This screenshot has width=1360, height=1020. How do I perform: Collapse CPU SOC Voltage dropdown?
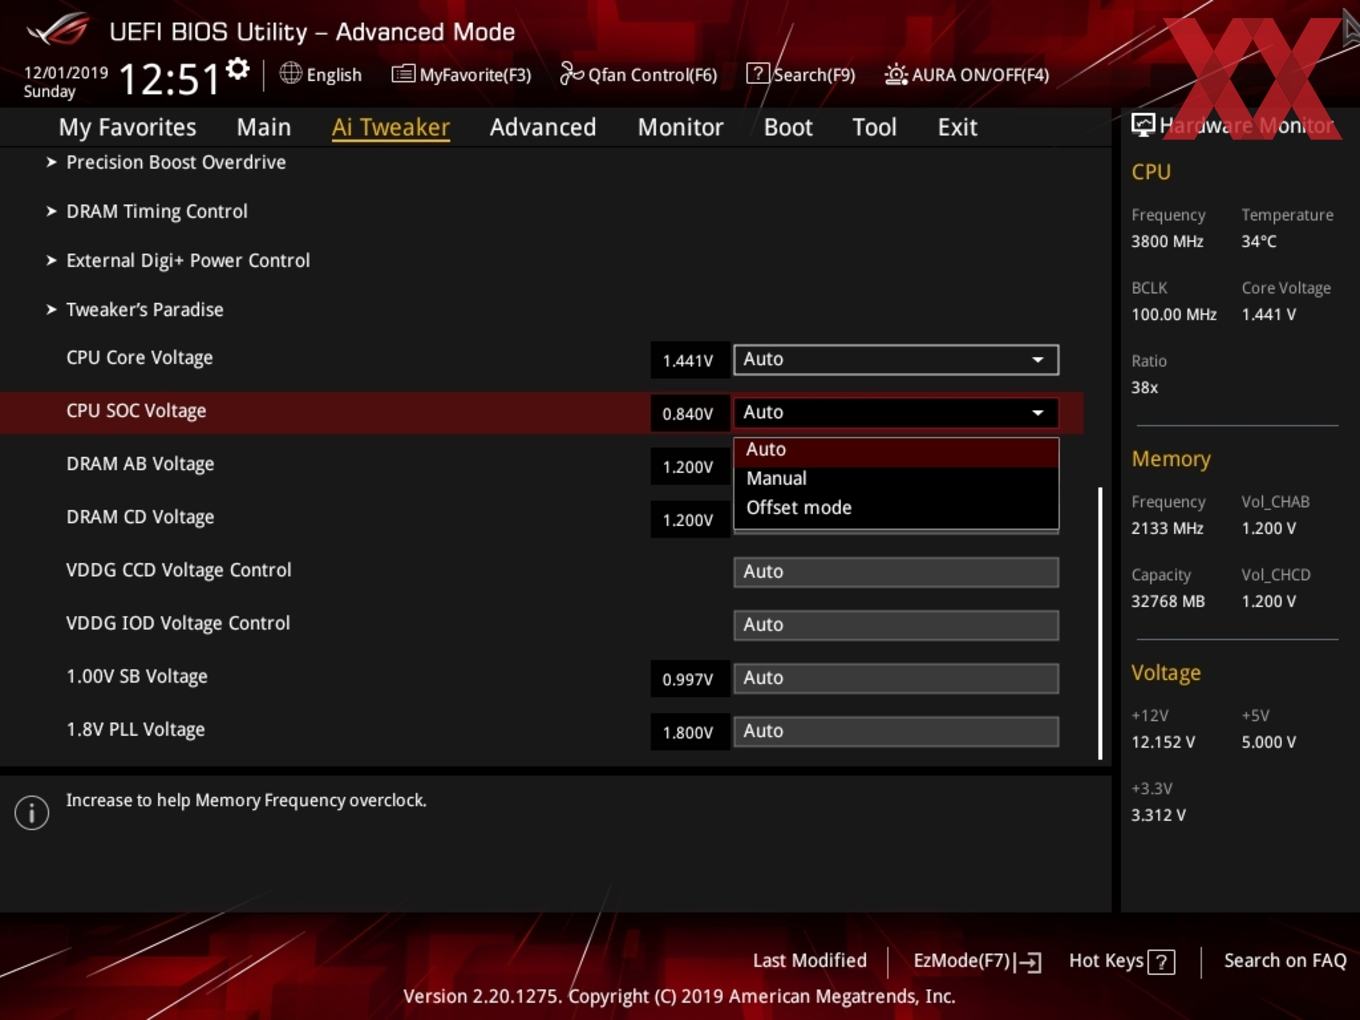click(x=896, y=412)
